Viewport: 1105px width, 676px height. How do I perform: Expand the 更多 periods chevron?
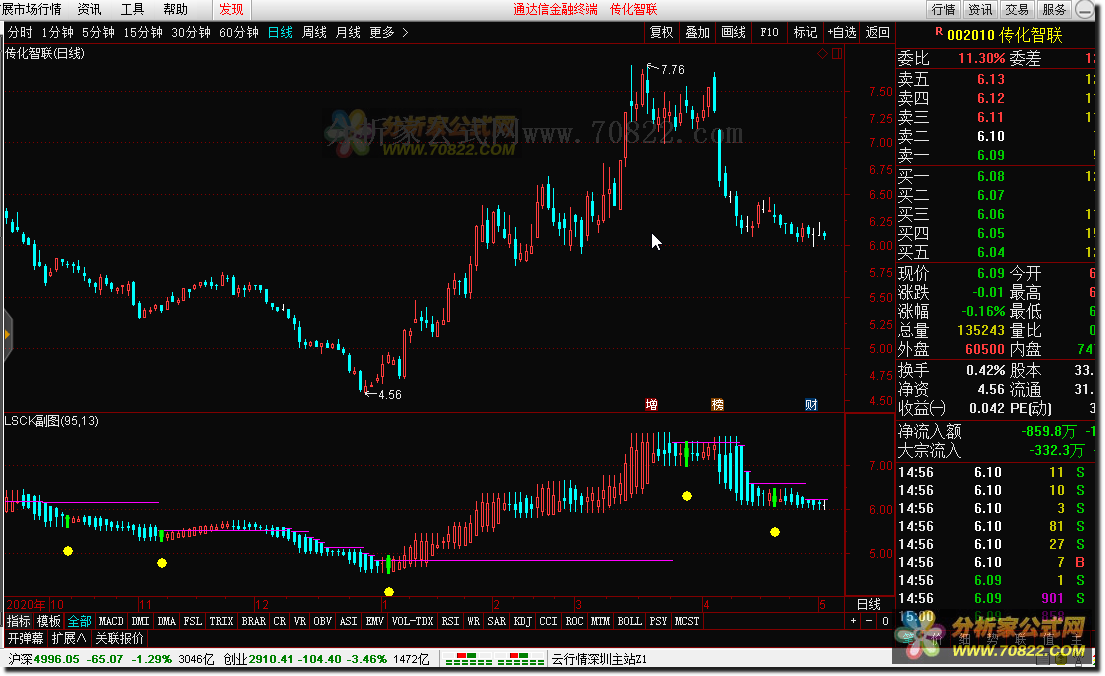tap(405, 32)
